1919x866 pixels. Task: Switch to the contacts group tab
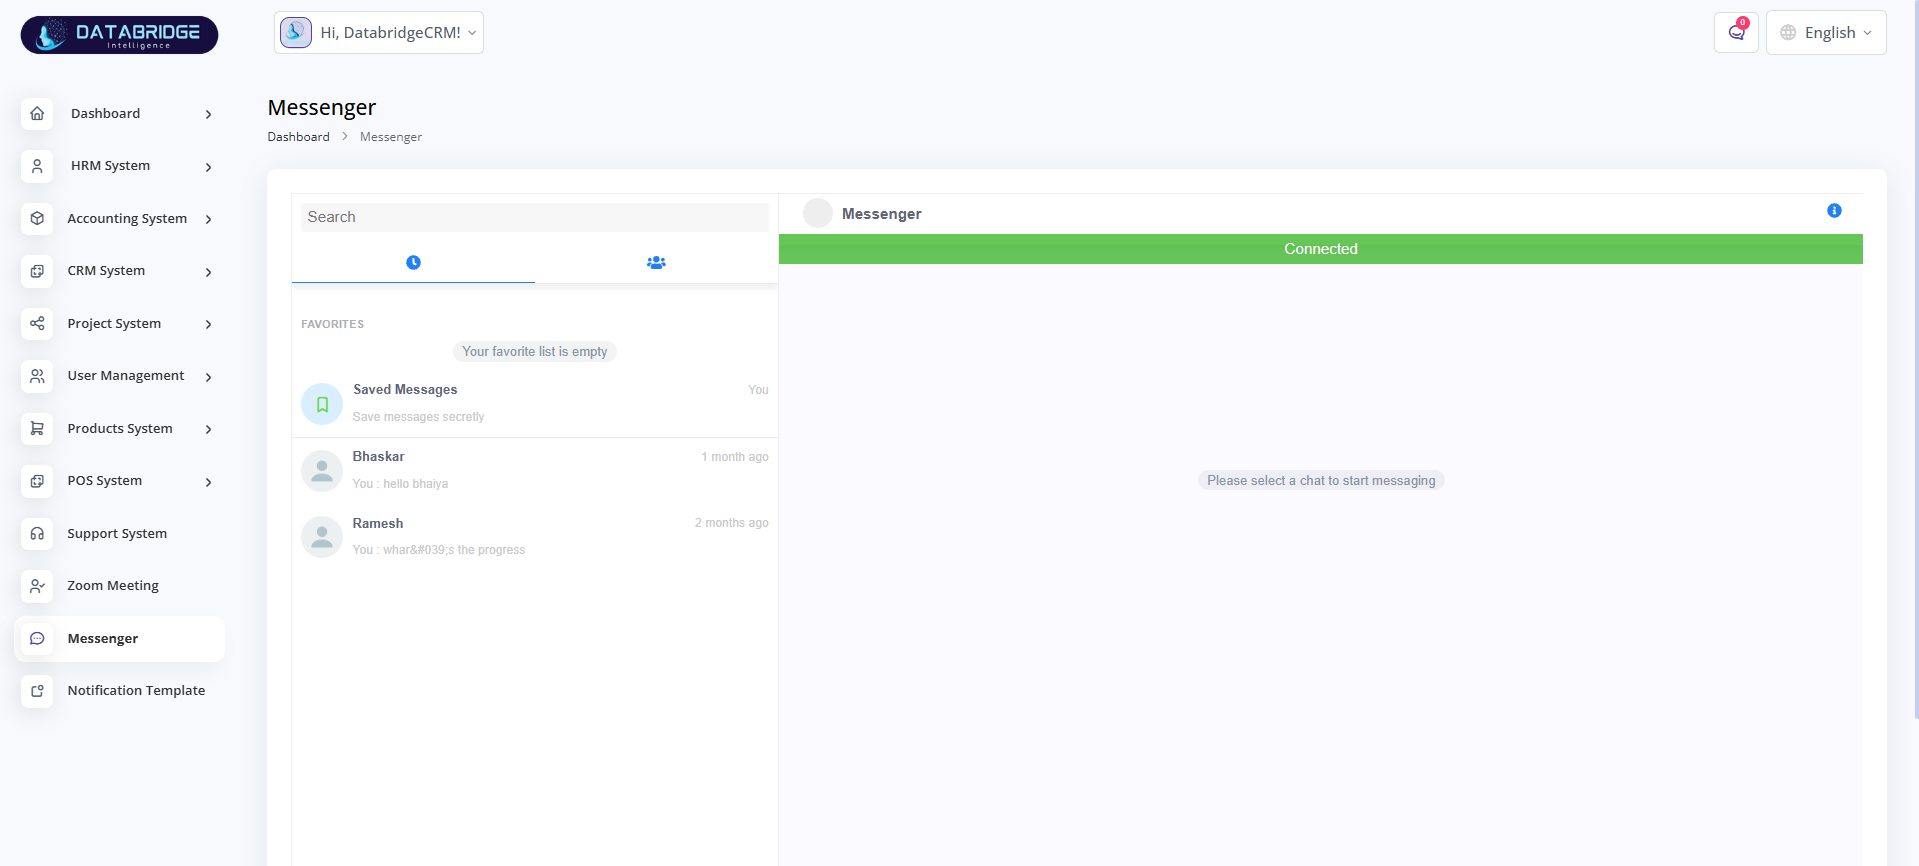(x=656, y=262)
